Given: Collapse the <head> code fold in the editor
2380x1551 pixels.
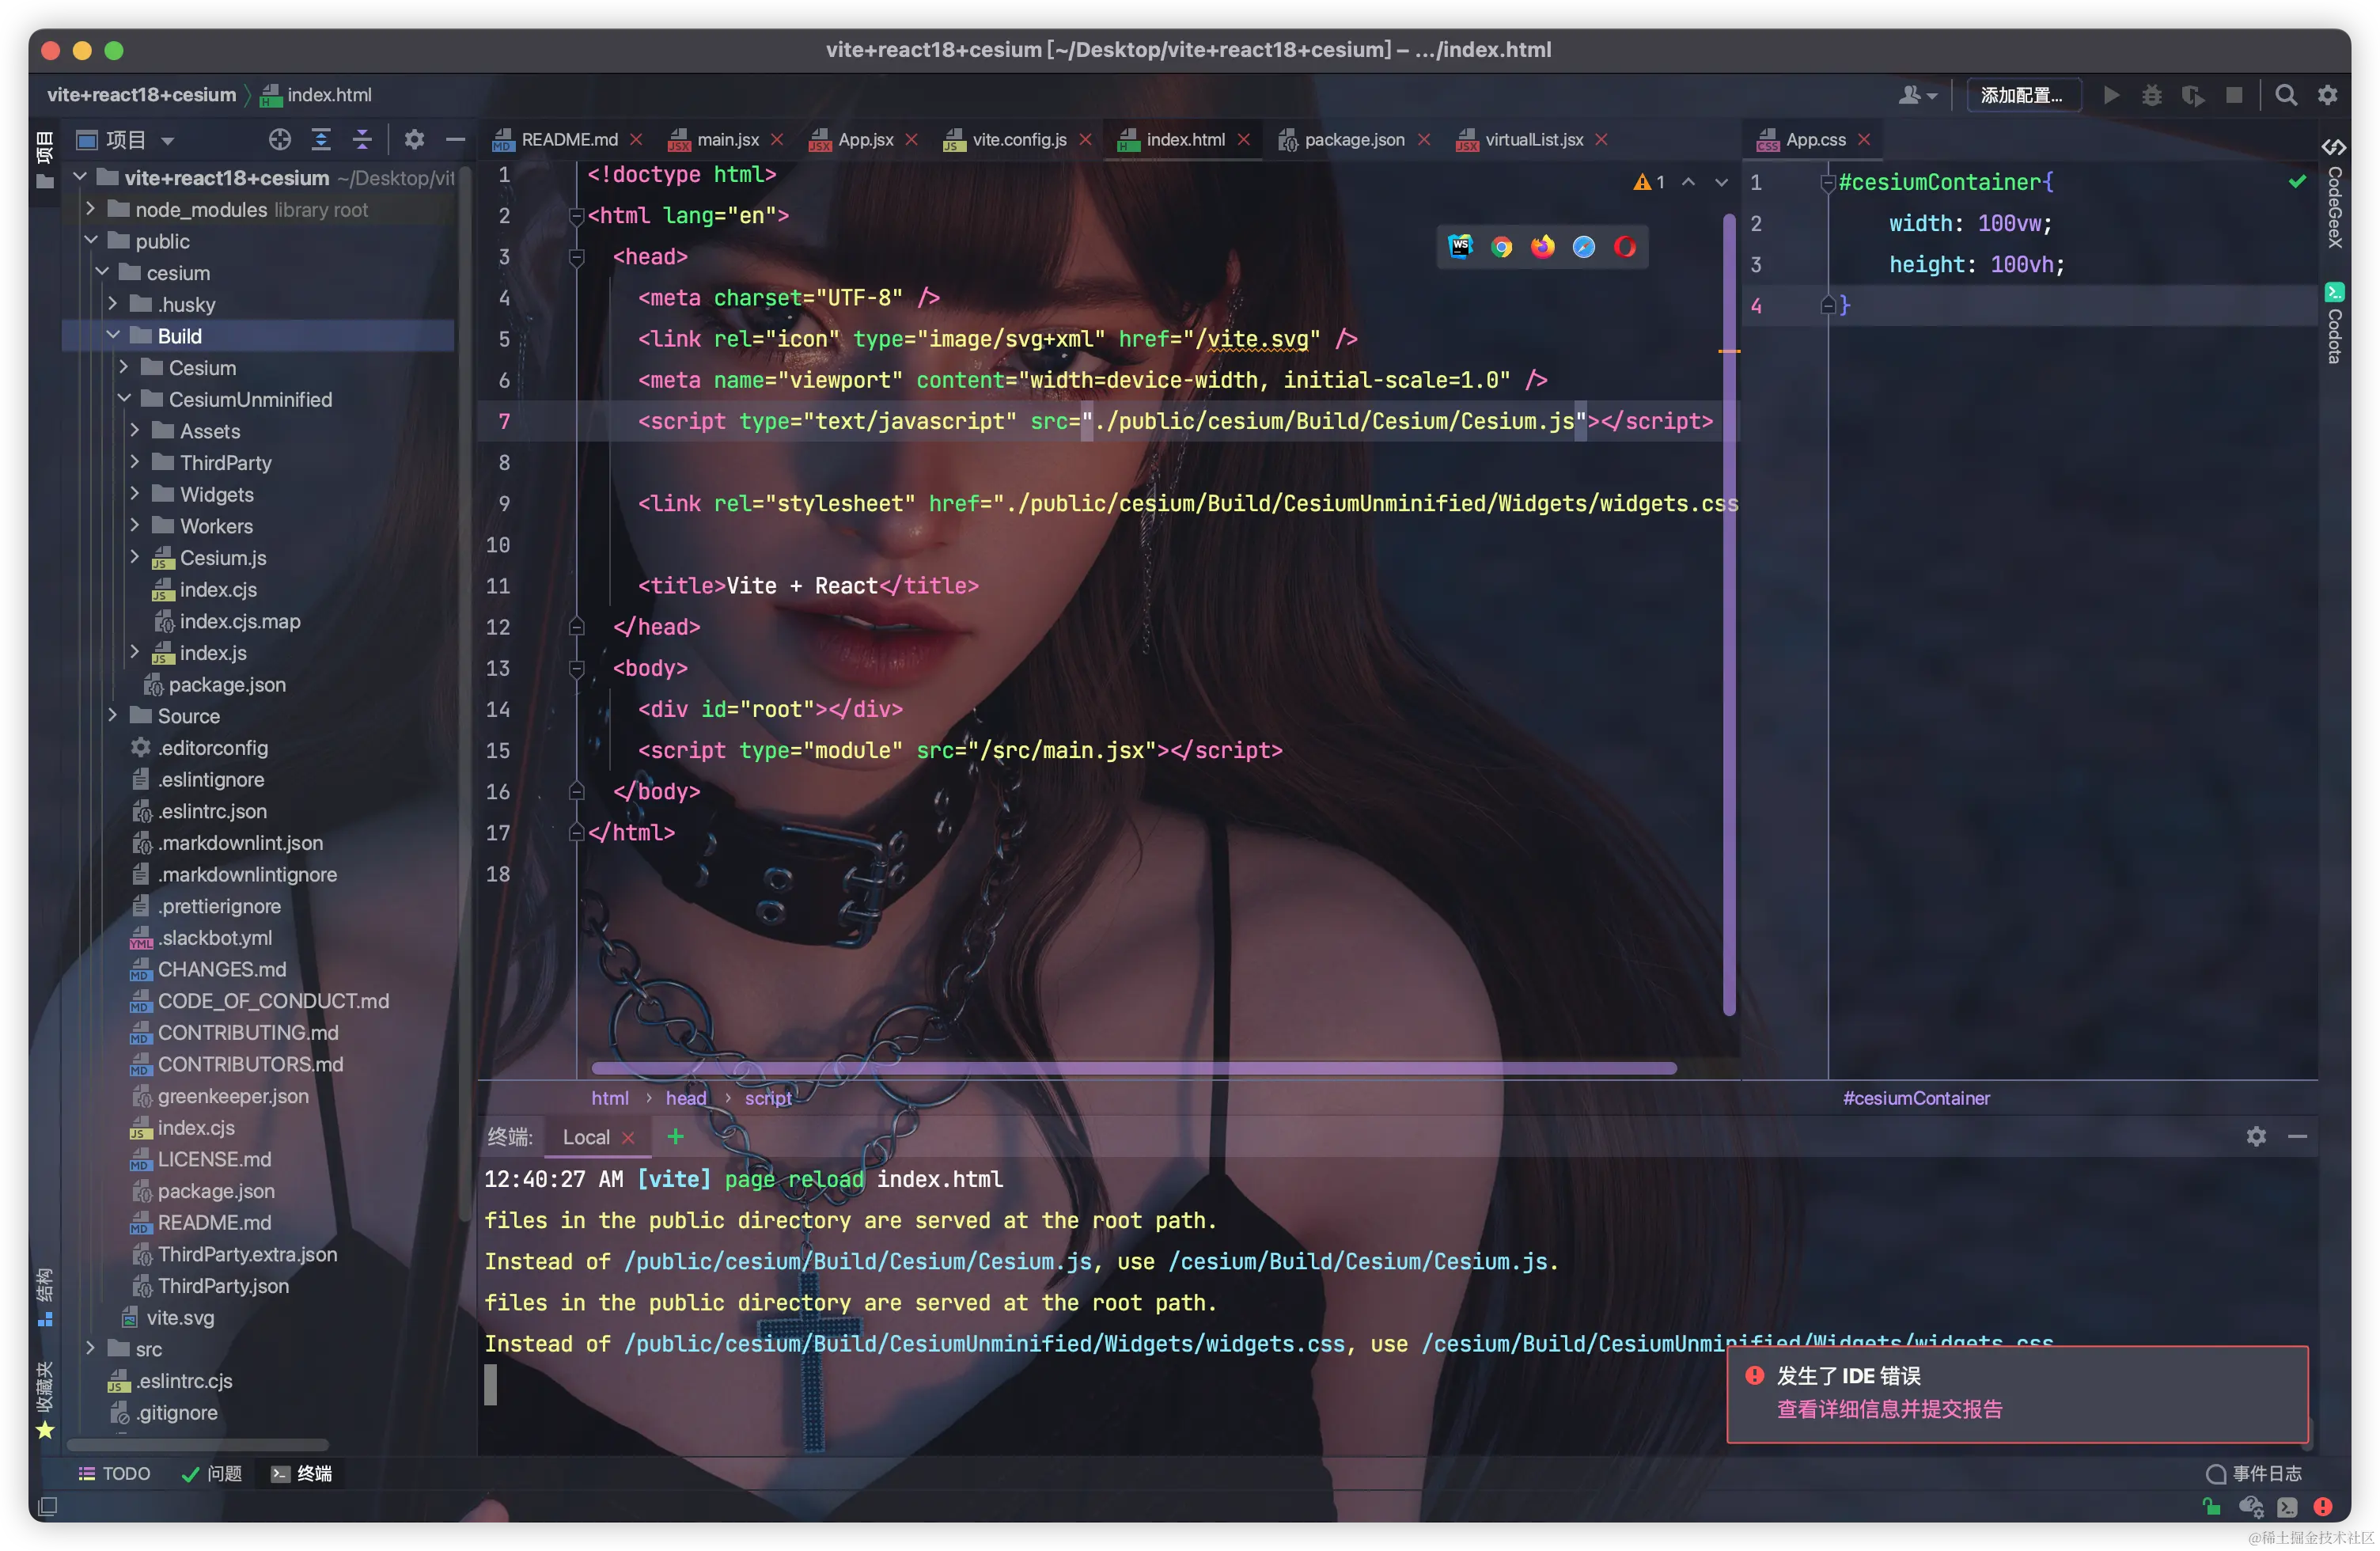Looking at the screenshot, I should pyautogui.click(x=576, y=257).
